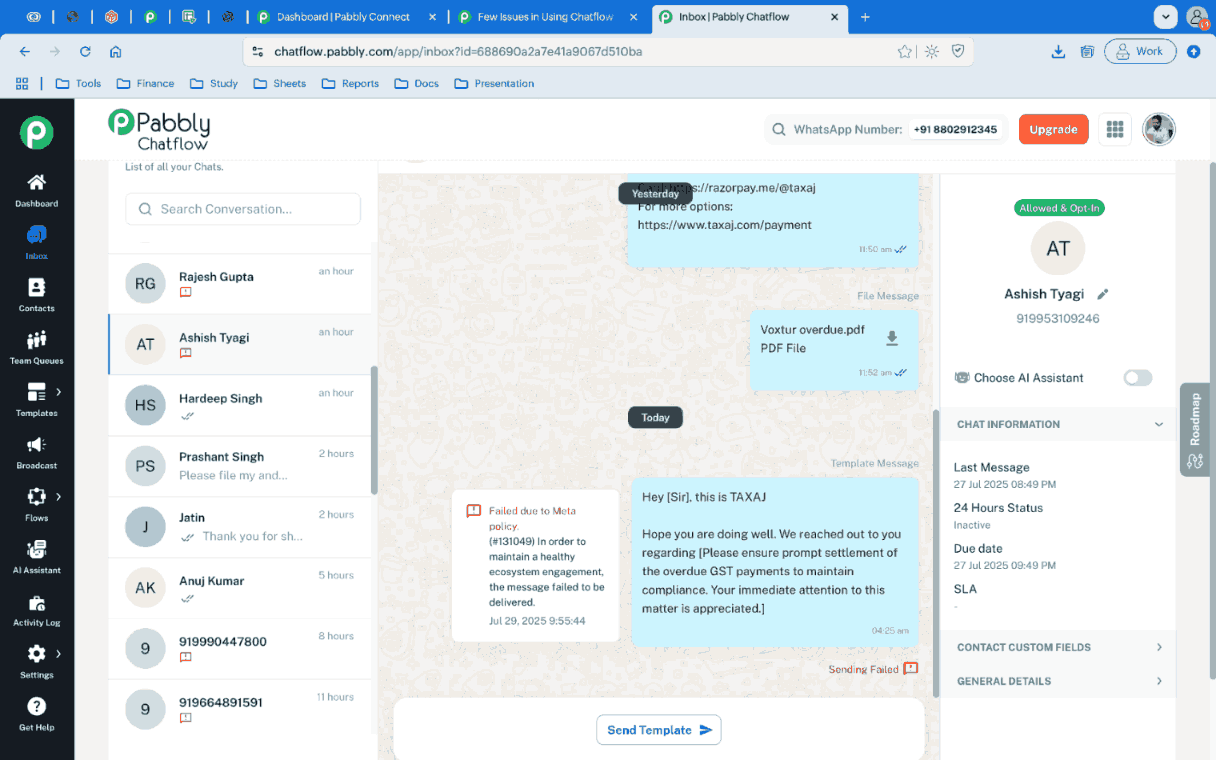Toggle the Choose AI Assistant switch
This screenshot has height=760, width=1216.
tap(1137, 377)
